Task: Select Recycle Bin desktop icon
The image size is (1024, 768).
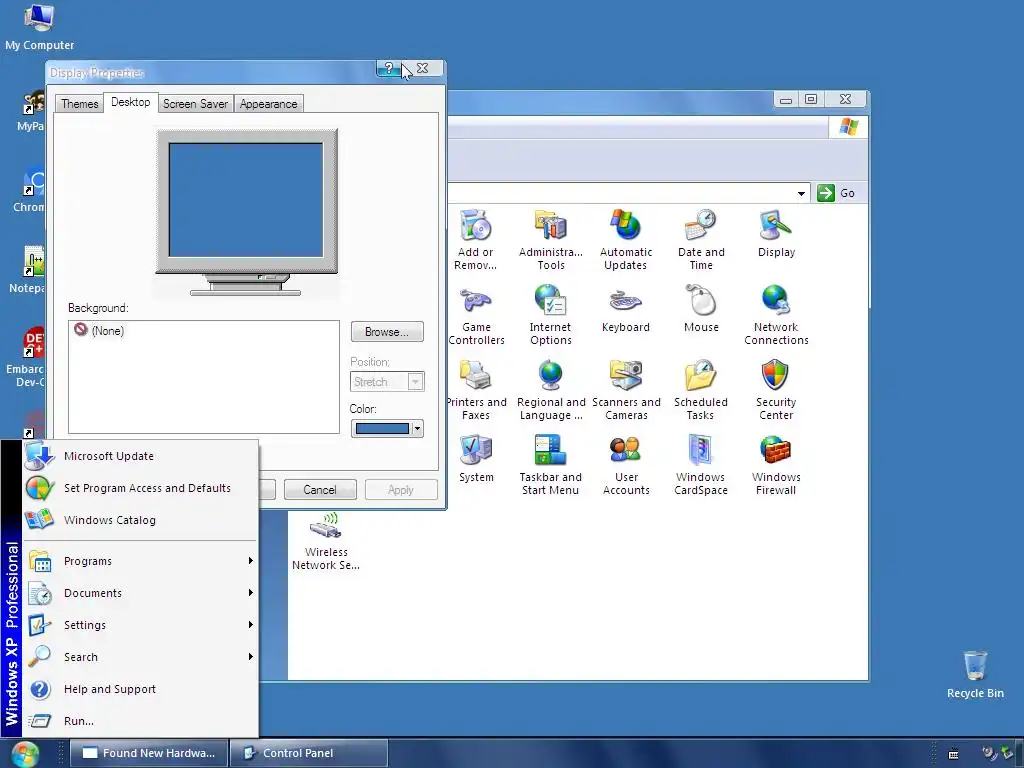Action: tap(975, 675)
